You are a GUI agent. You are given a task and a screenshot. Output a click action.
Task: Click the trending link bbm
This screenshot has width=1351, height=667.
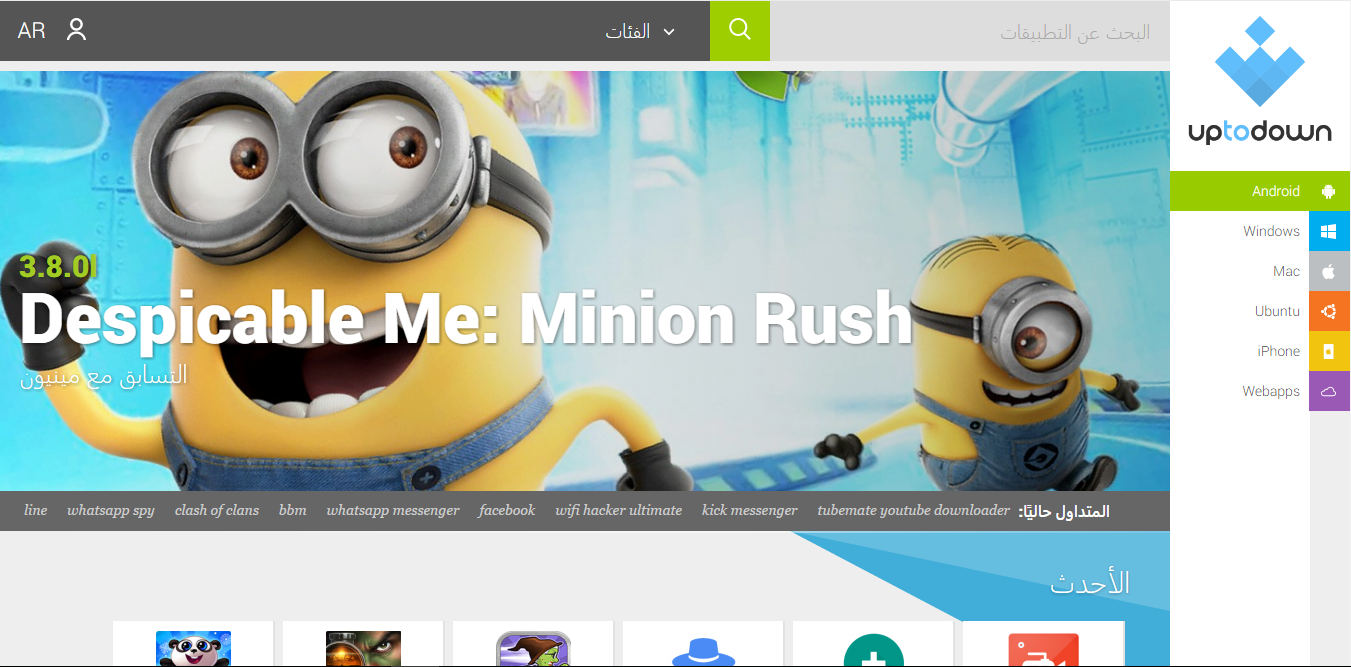[293, 510]
